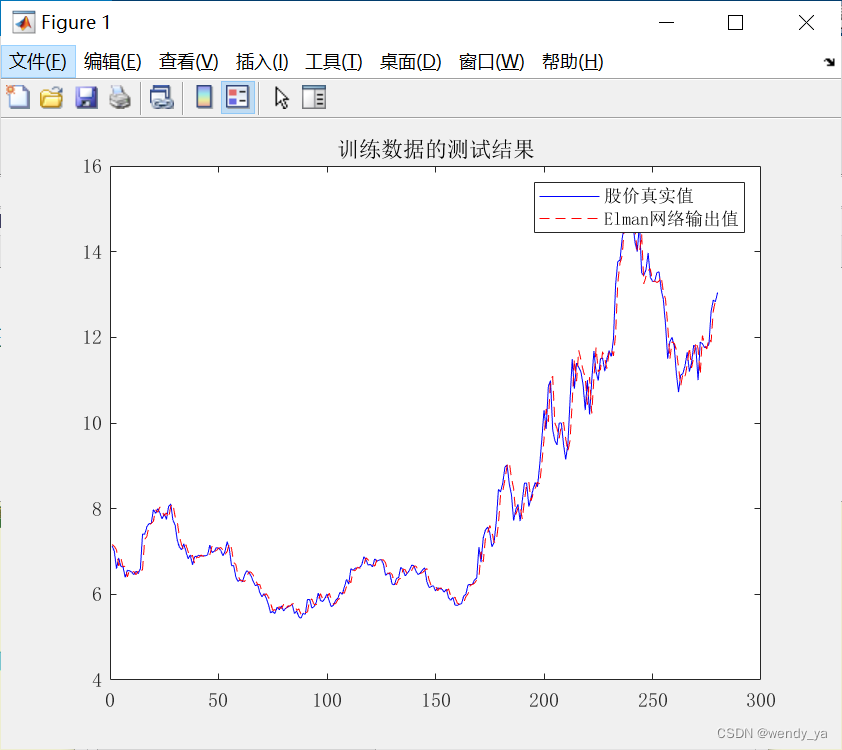Click the x-axis tick label 150
This screenshot has height=750, width=842.
point(435,701)
